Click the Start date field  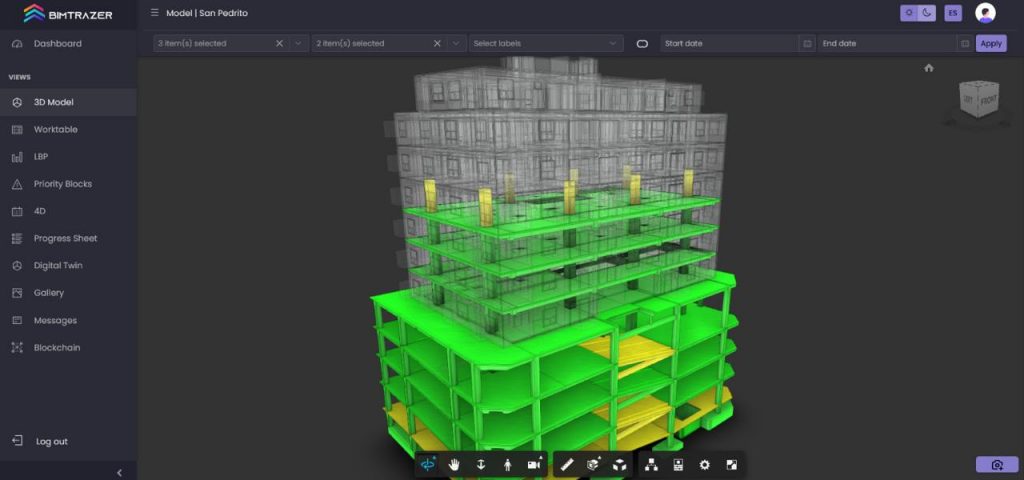point(730,44)
